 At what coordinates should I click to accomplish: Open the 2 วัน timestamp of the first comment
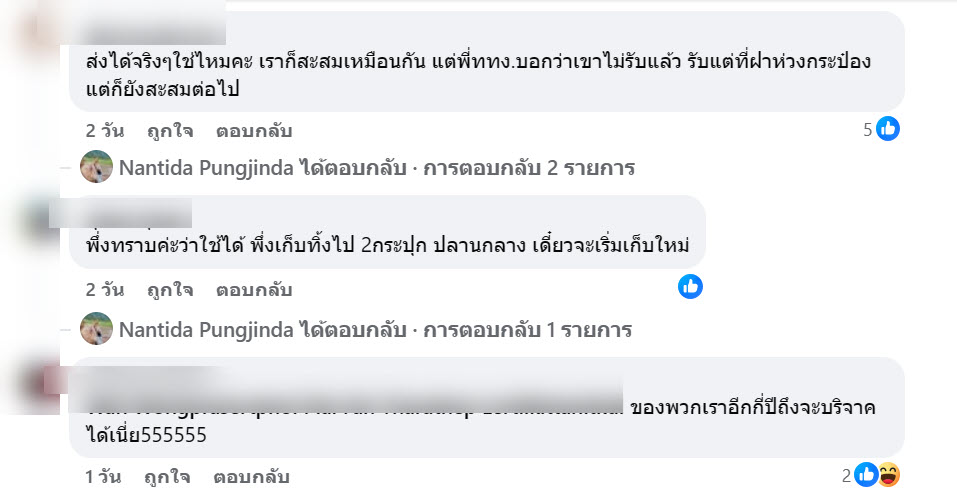click(x=104, y=131)
